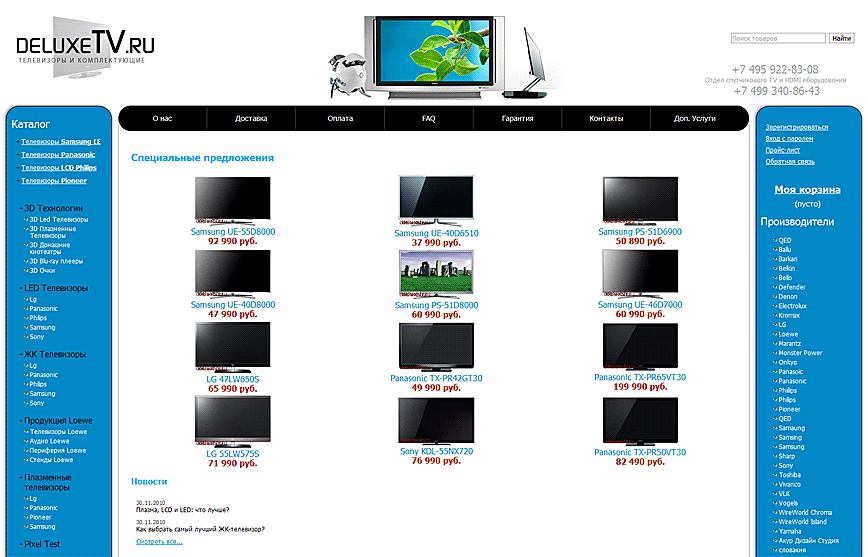Screen dimensions: 868x557
Task: Open the 'Моя корзина' cart link
Action: (x=807, y=190)
